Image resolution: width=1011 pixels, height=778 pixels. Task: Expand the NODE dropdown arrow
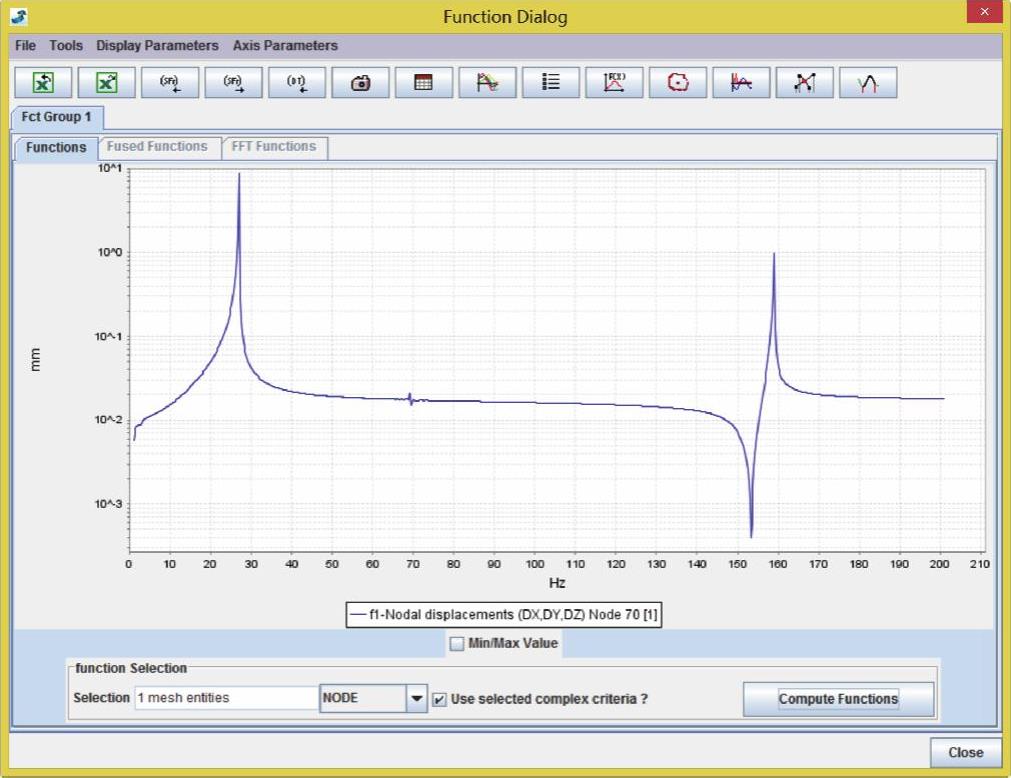click(x=417, y=699)
